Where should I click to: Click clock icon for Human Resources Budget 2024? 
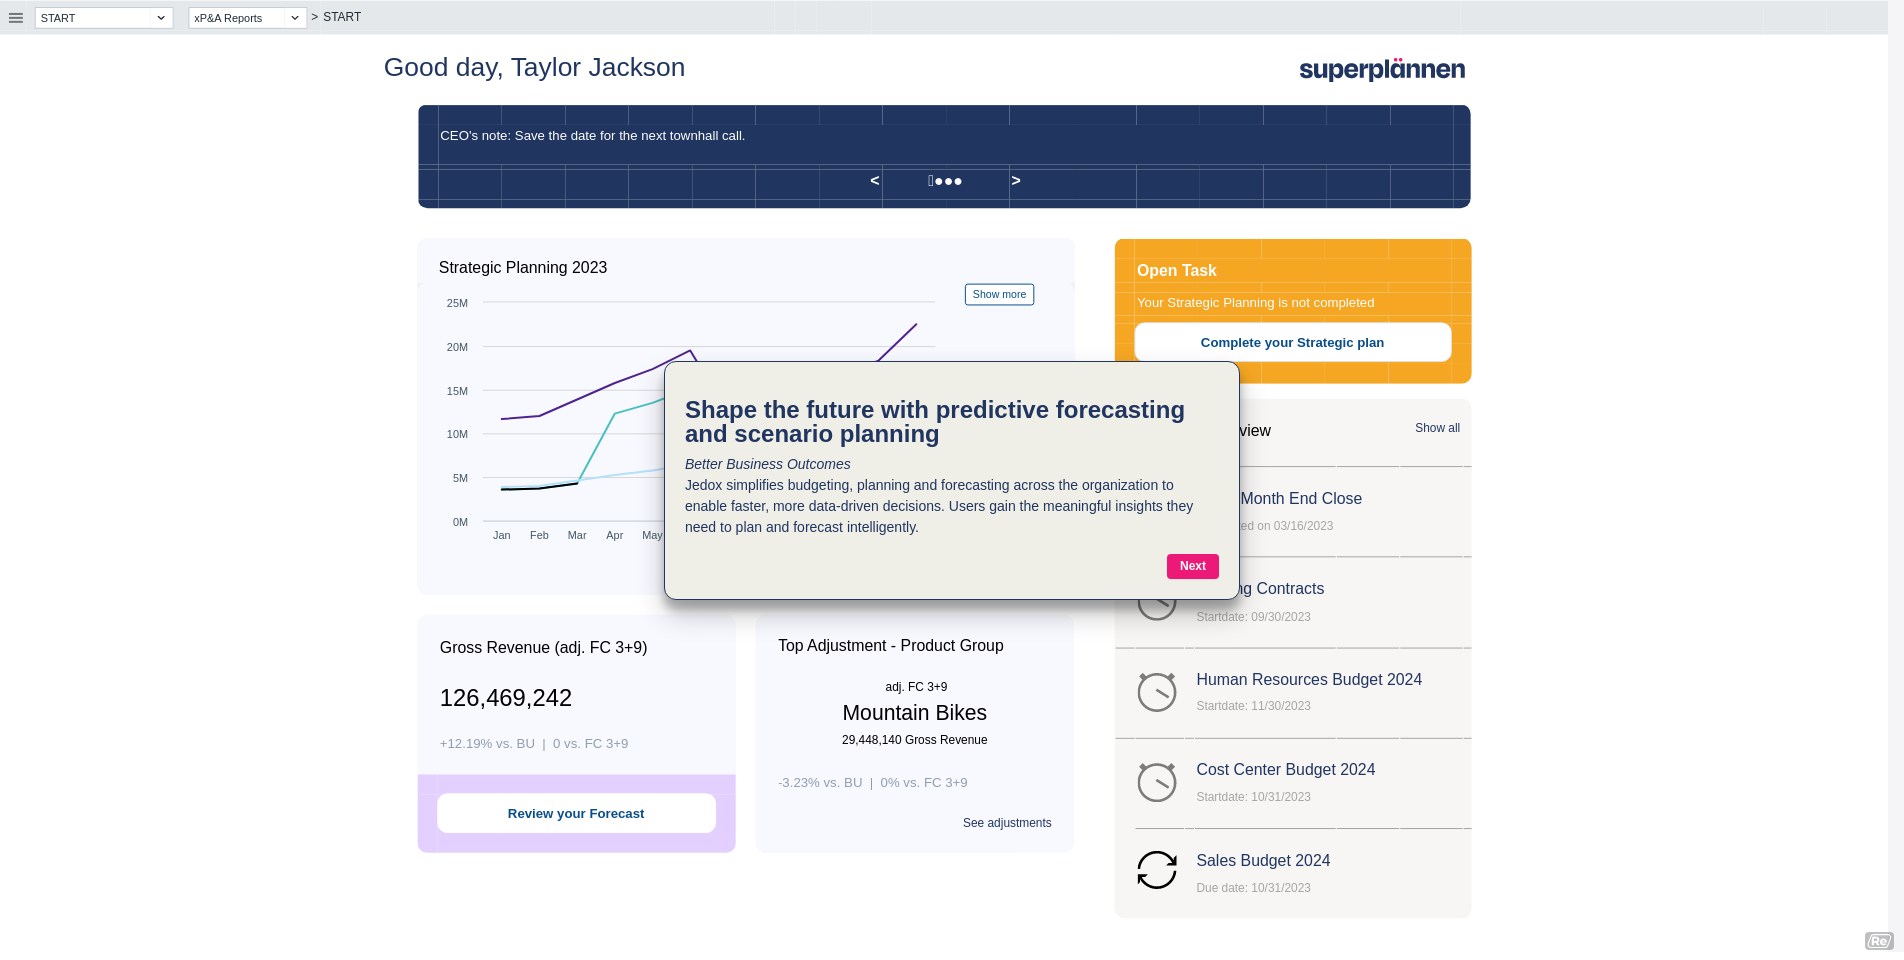coord(1157,692)
